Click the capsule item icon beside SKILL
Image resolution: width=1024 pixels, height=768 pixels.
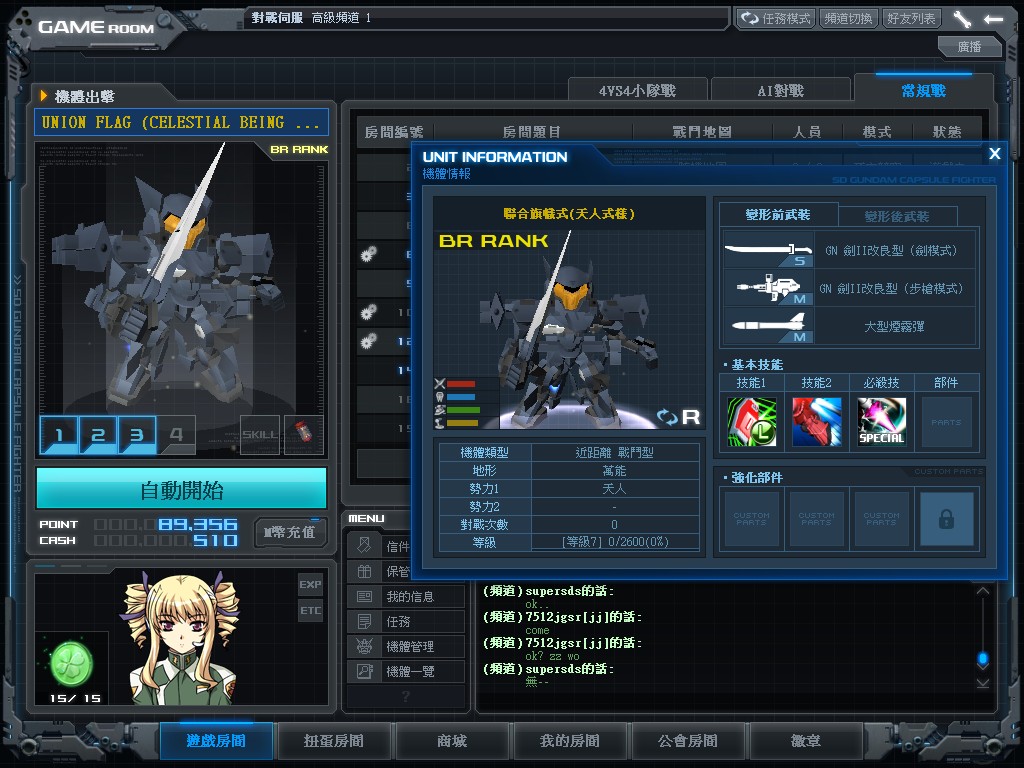pos(304,434)
